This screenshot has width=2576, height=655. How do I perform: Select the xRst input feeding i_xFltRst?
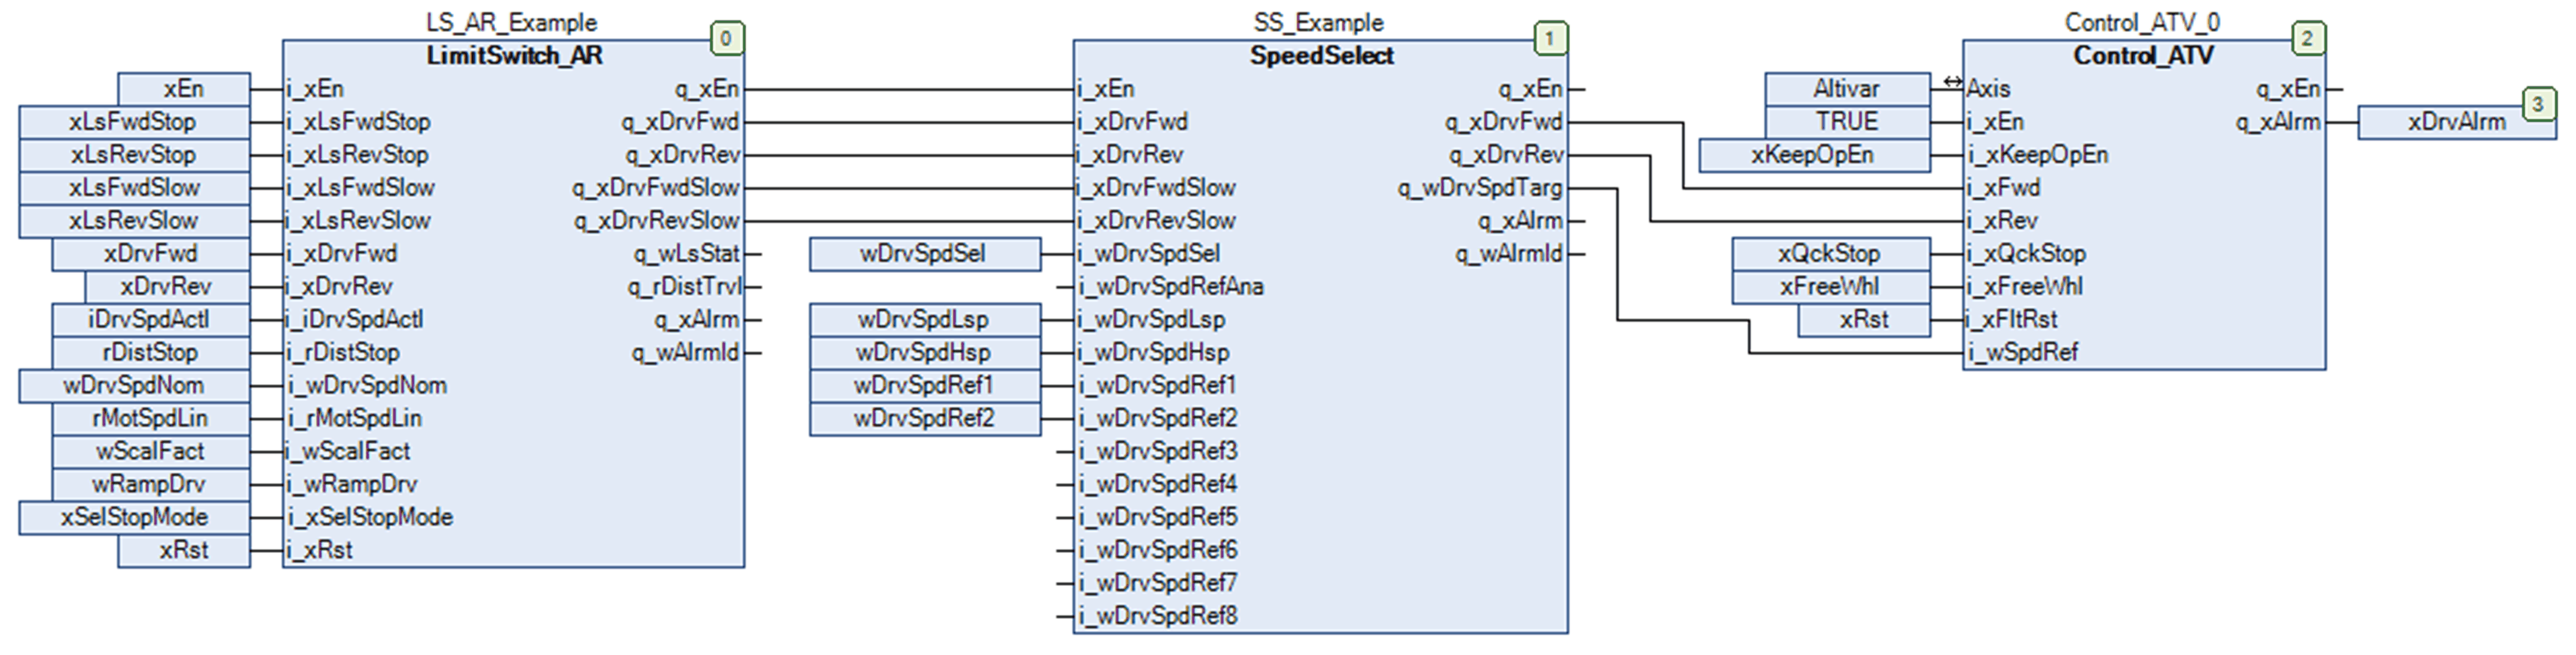pyautogui.click(x=1864, y=320)
